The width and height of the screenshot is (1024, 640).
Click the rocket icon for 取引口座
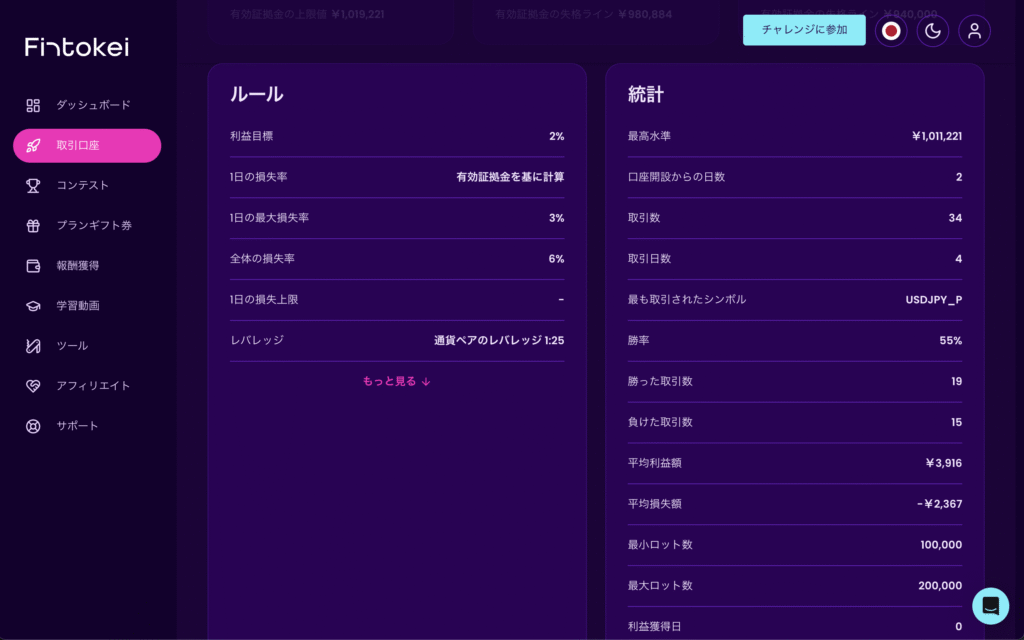(x=33, y=145)
